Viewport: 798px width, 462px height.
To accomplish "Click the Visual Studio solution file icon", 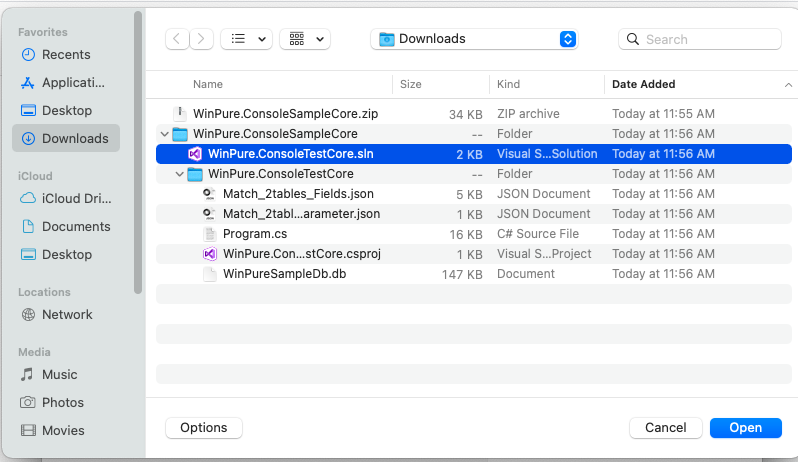I will (x=195, y=154).
